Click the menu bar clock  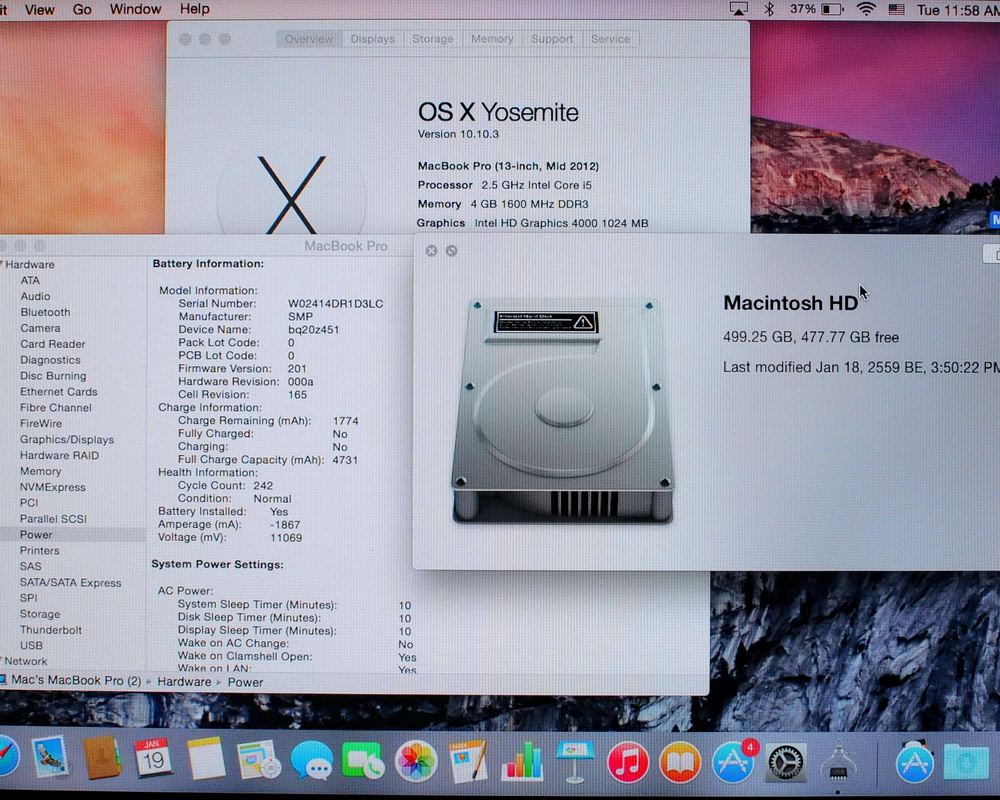click(958, 10)
